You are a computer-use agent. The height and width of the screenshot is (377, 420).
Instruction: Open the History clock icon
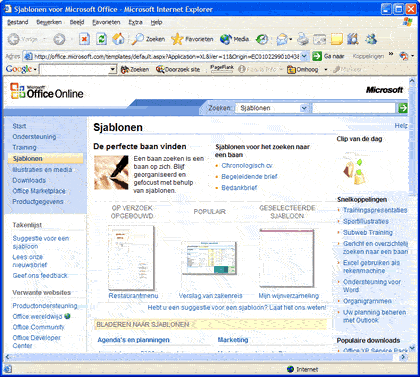262,39
